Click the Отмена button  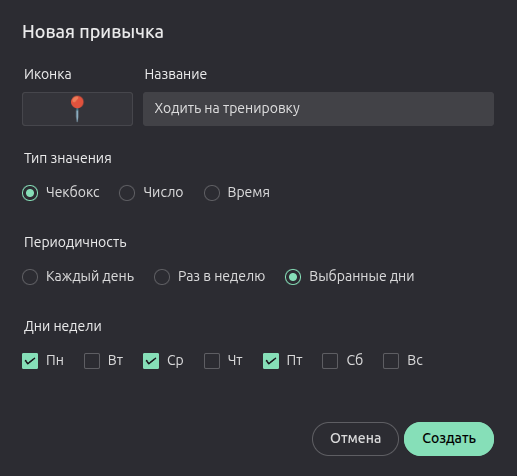(x=355, y=439)
